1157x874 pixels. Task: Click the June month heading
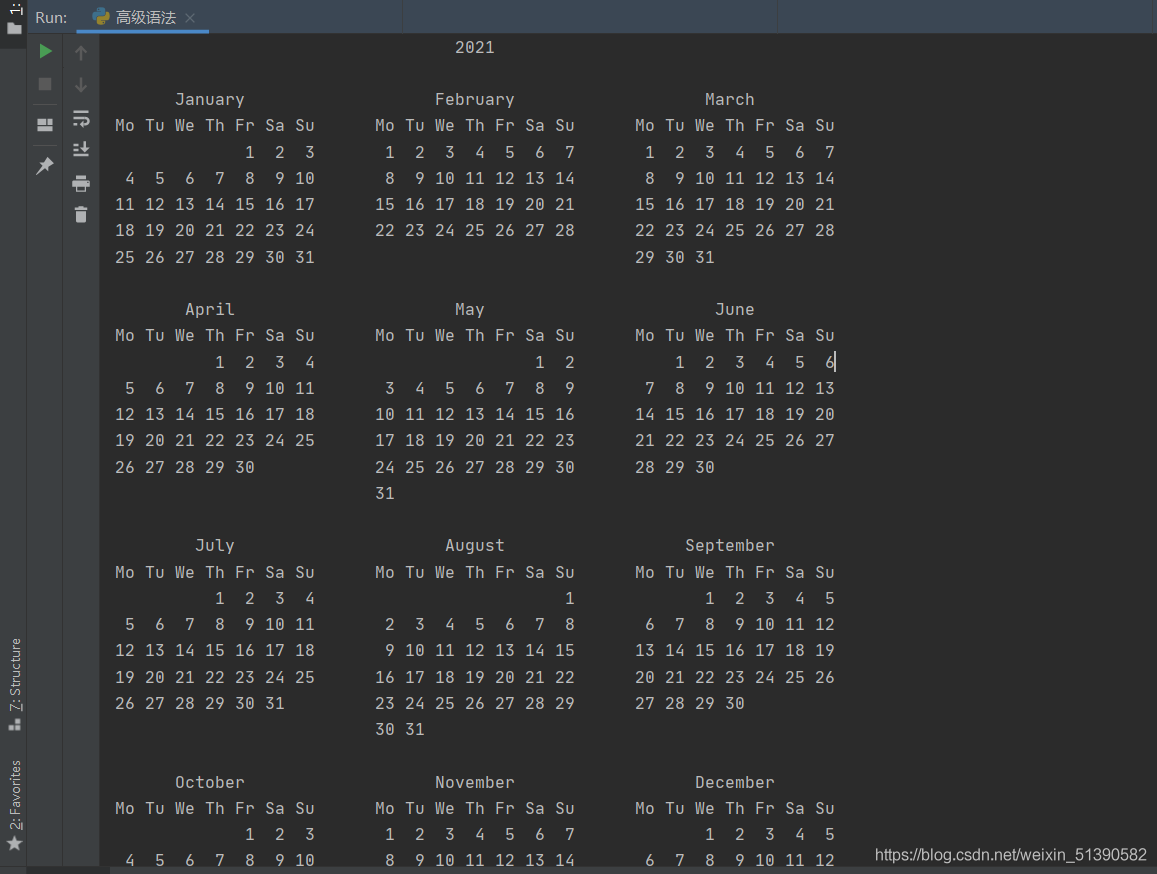(734, 309)
